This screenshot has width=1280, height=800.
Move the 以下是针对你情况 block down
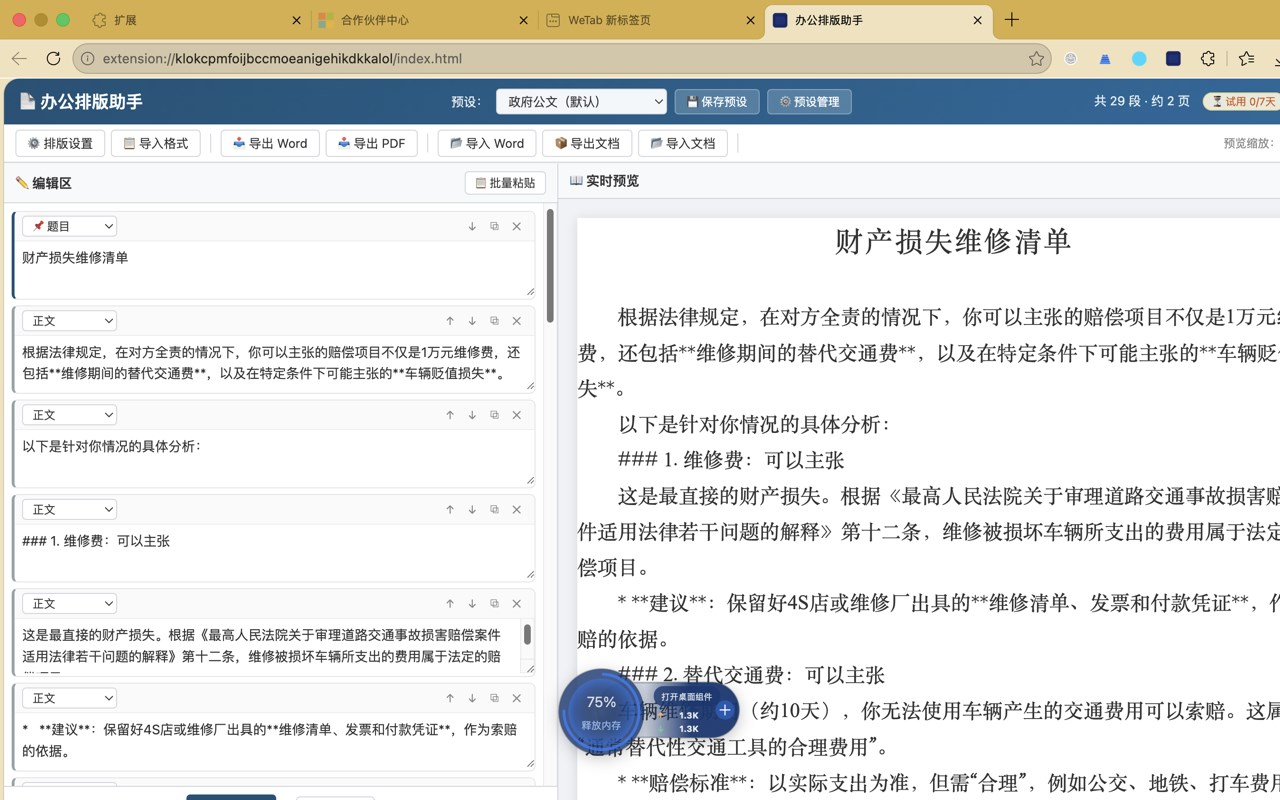(x=472, y=415)
